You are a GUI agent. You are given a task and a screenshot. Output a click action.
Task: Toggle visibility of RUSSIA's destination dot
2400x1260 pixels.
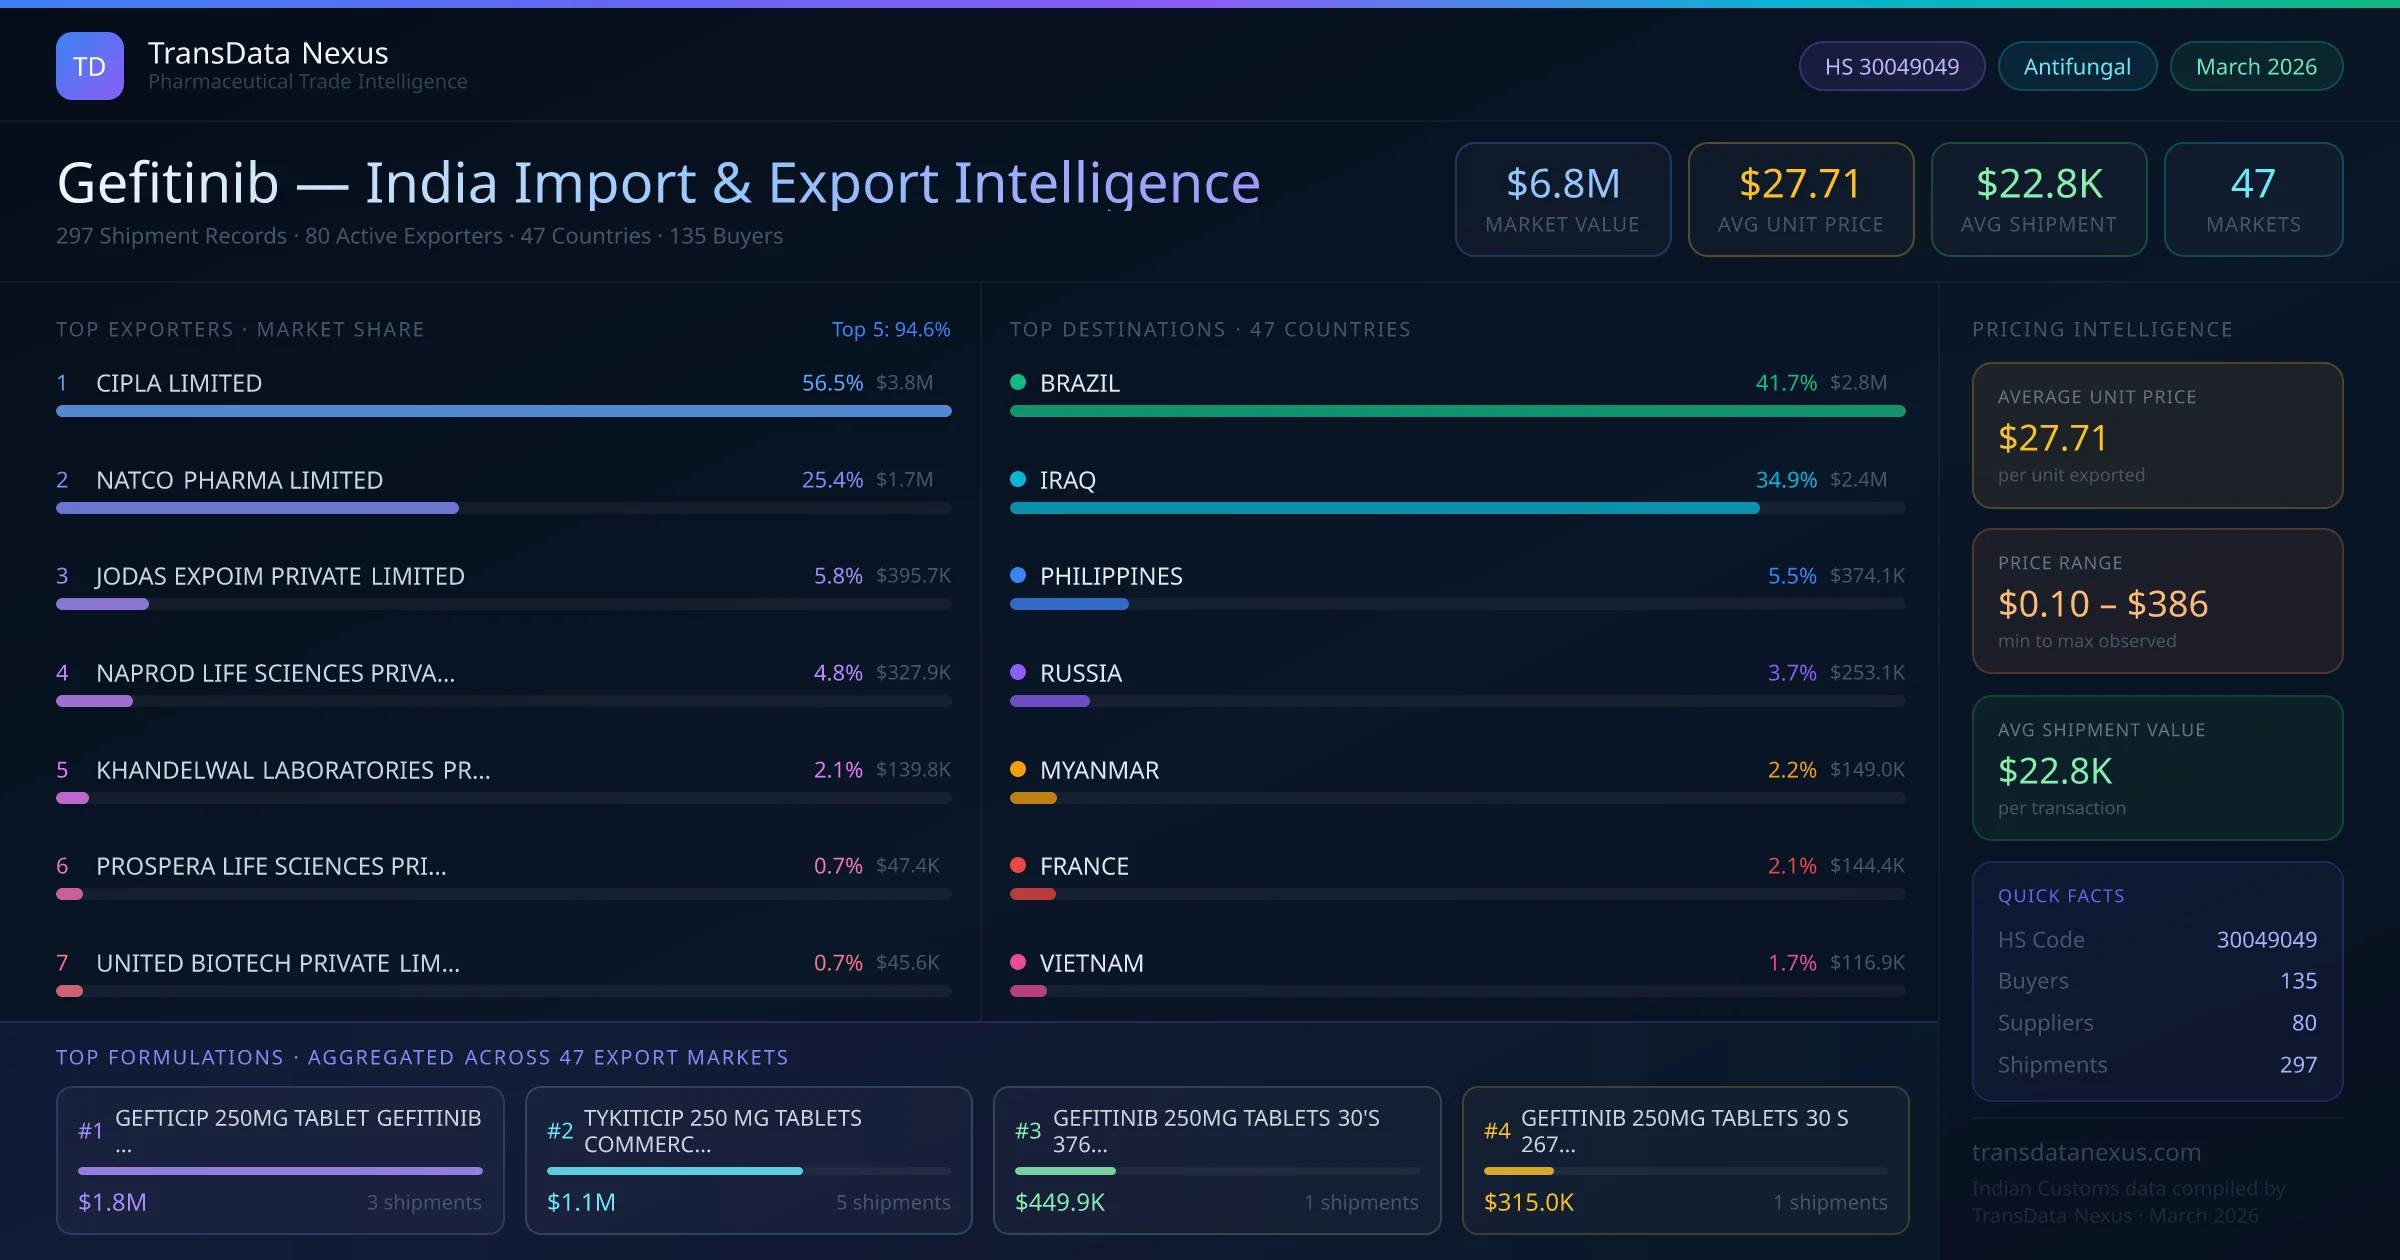coord(1017,673)
